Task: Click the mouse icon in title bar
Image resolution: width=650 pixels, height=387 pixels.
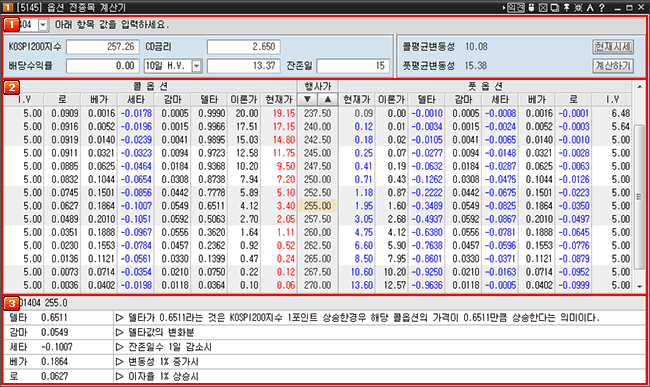Action: pyautogui.click(x=531, y=7)
